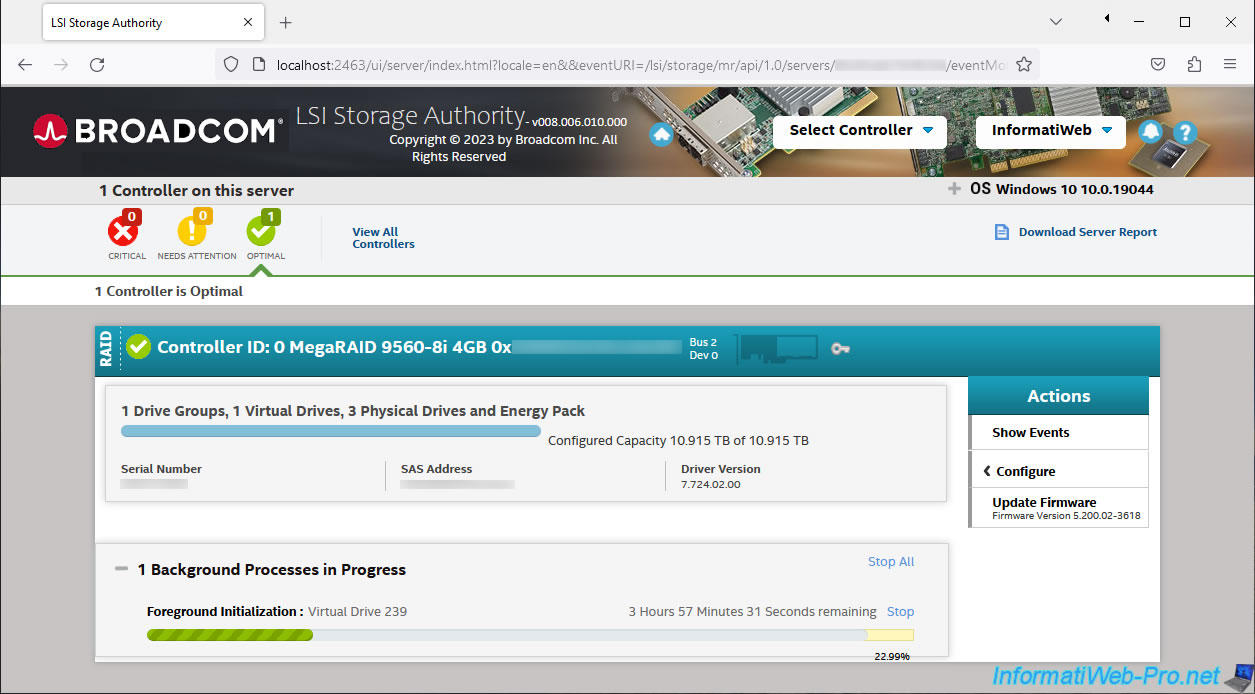Click the '1 Controller on this server' text
1255x694 pixels.
pyautogui.click(x=196, y=190)
